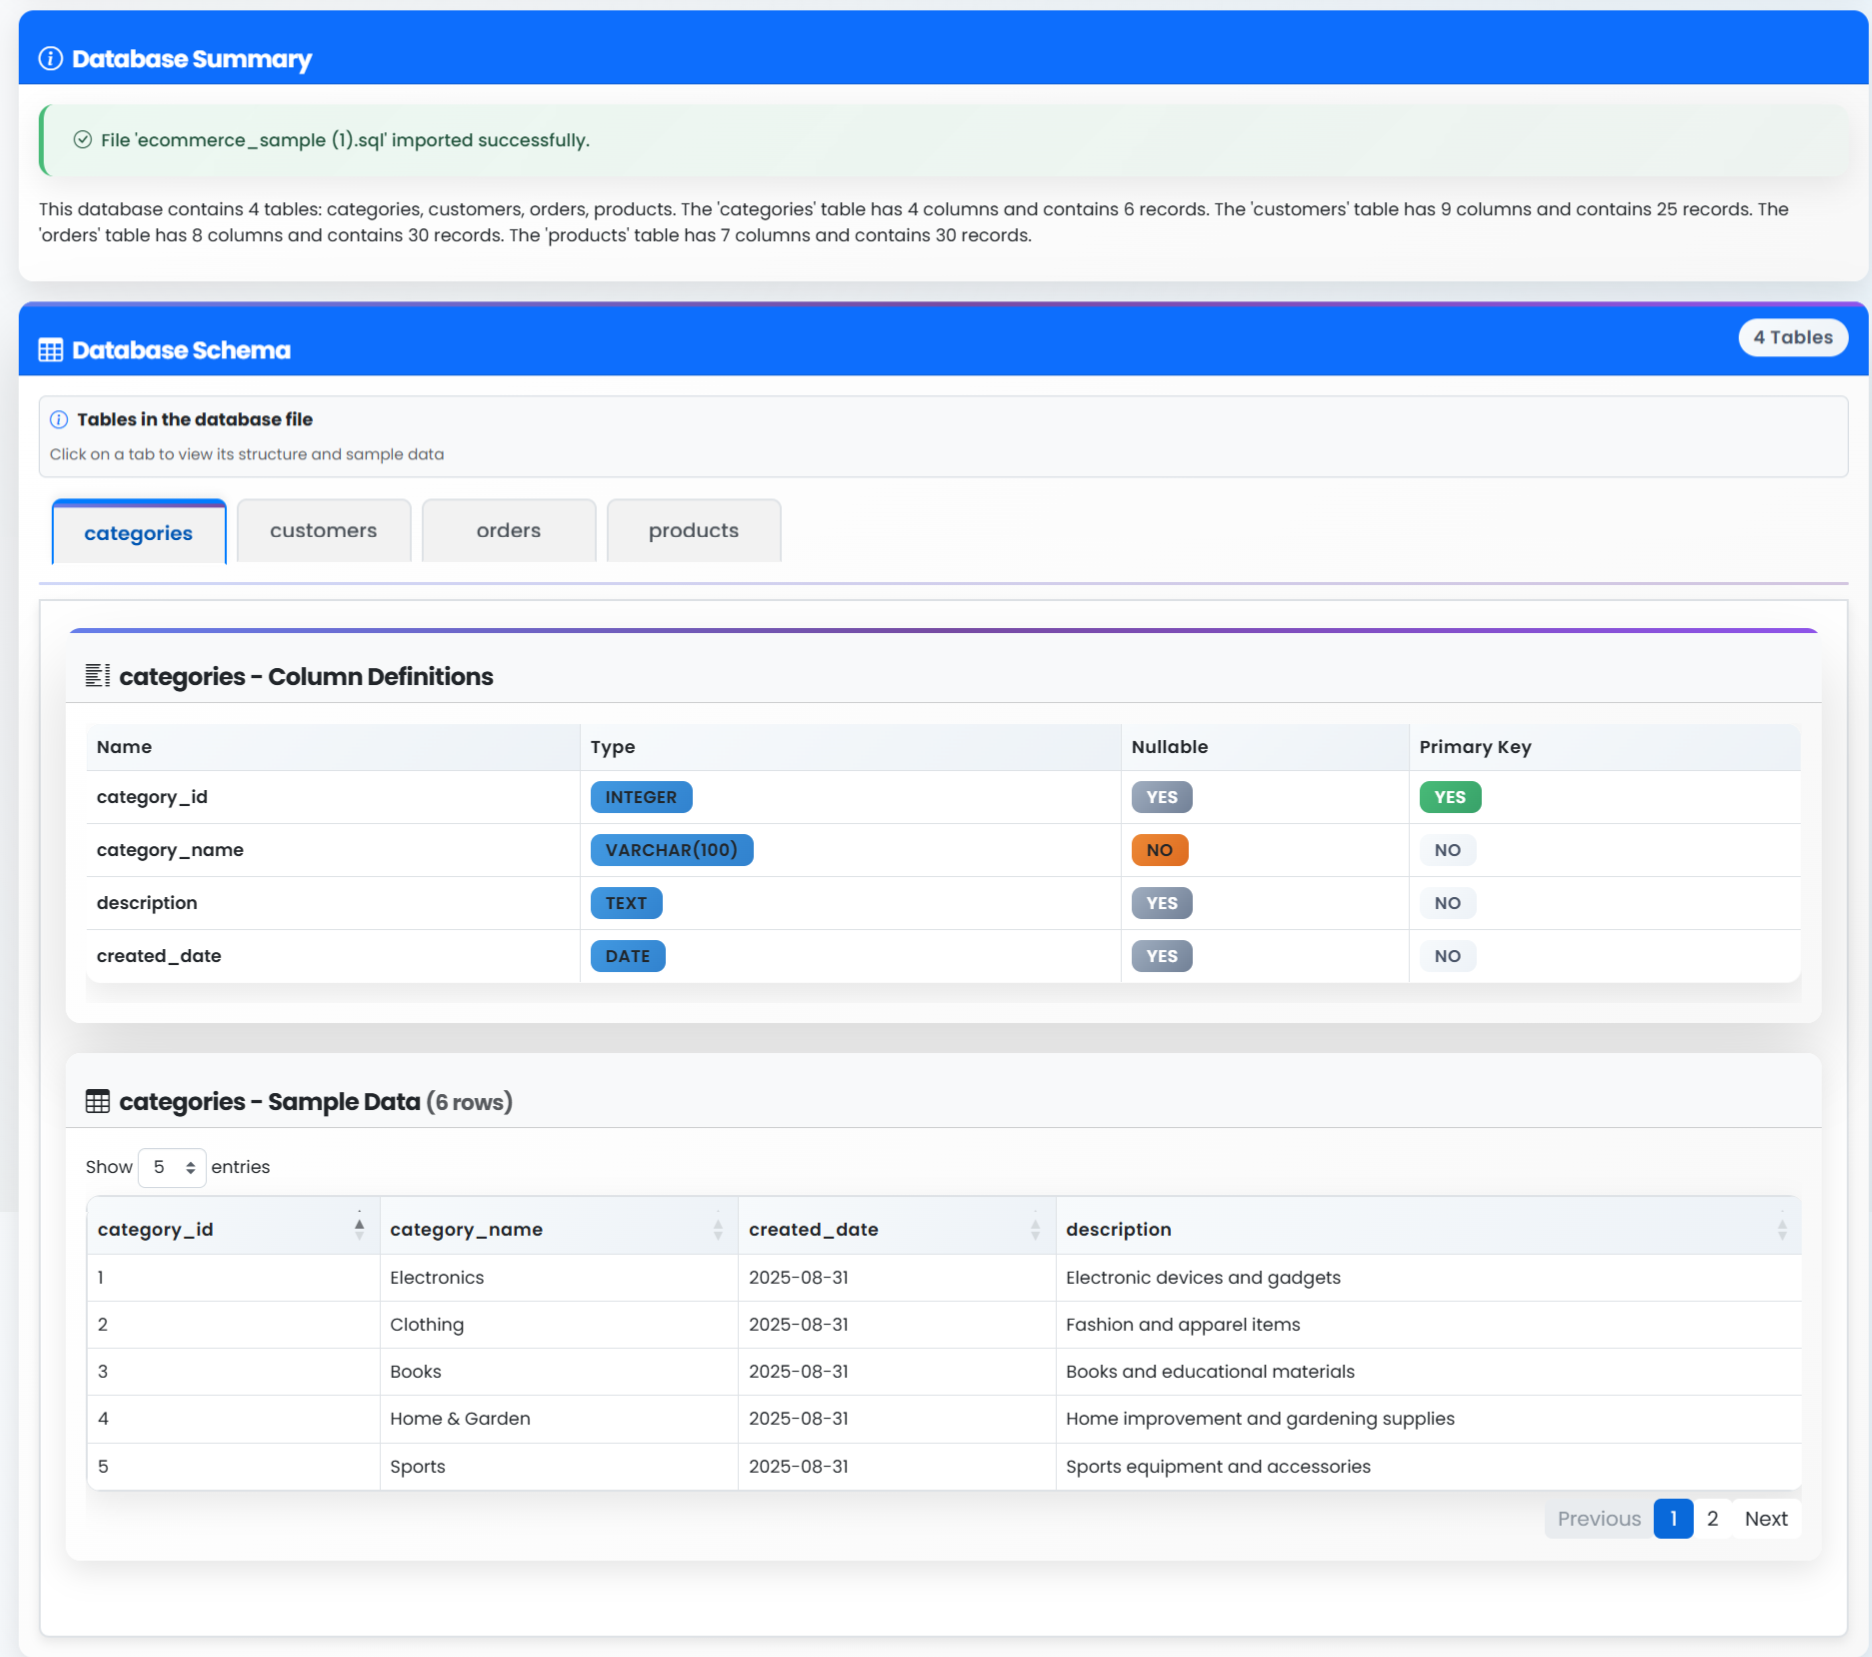This screenshot has height=1657, width=1872.
Task: Click 'Fashion and apparel items' description
Action: click(x=1182, y=1324)
